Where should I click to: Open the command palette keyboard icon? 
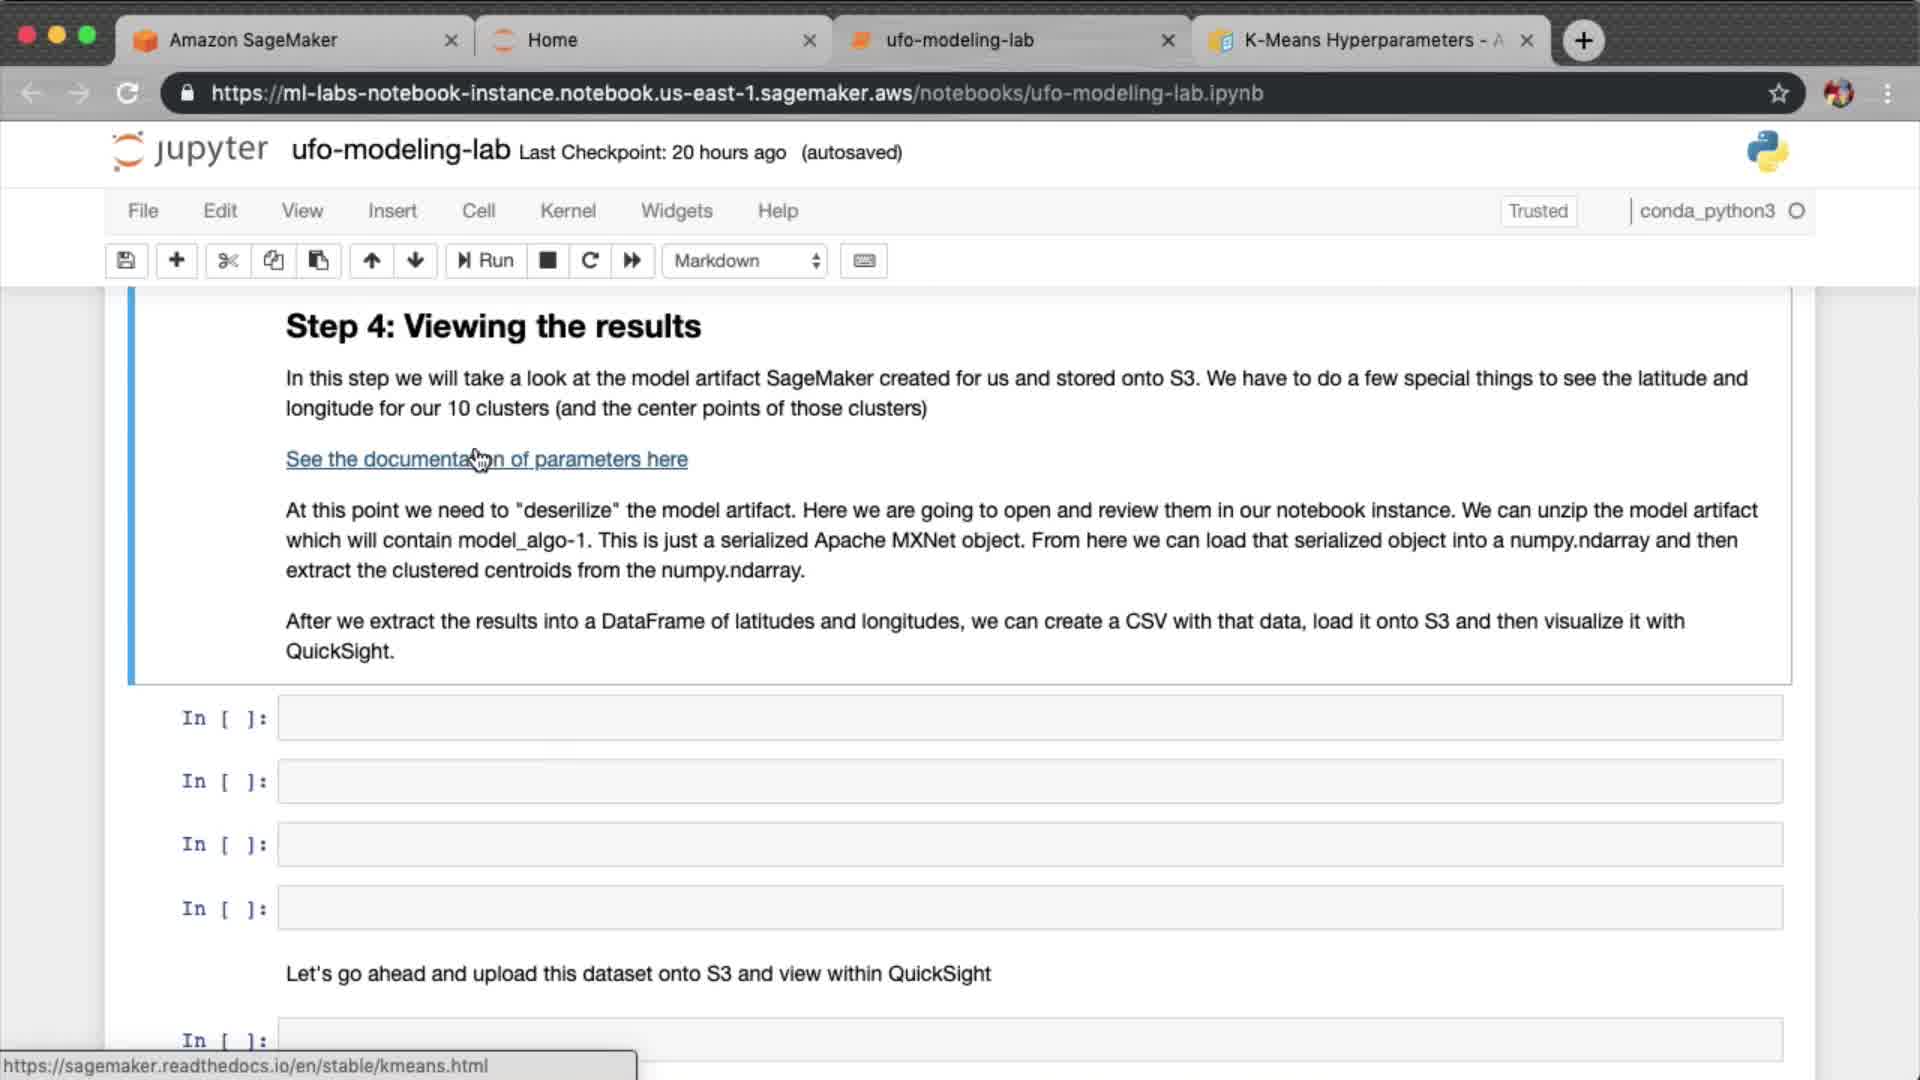864,261
